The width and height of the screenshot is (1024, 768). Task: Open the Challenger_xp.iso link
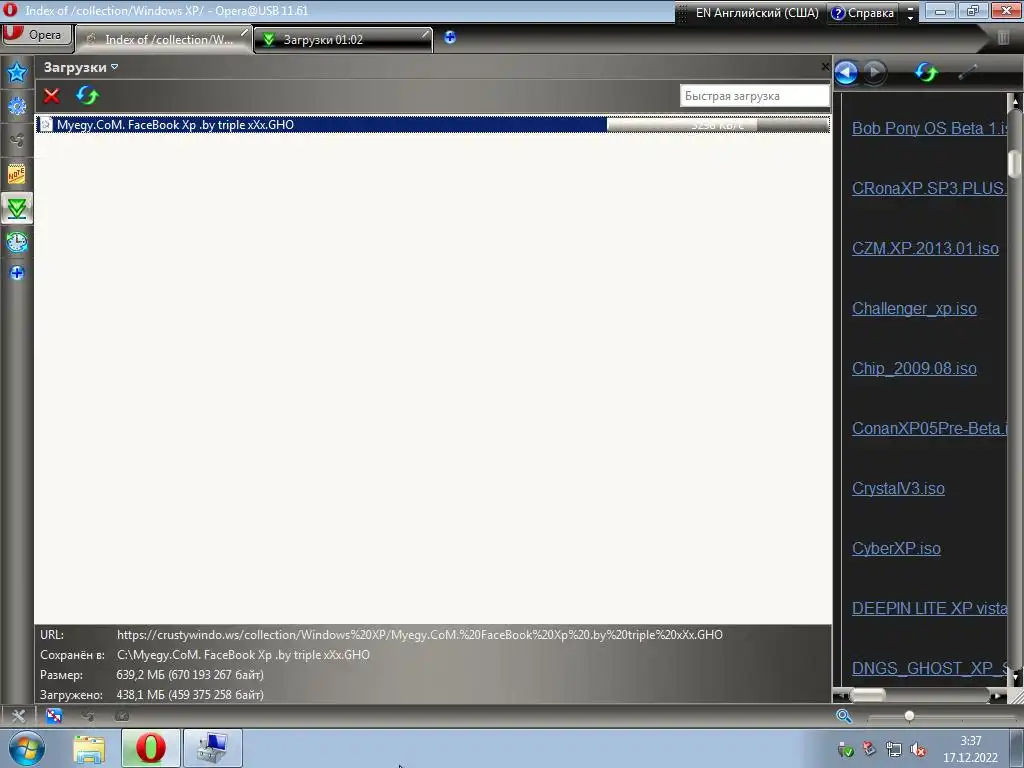point(914,308)
